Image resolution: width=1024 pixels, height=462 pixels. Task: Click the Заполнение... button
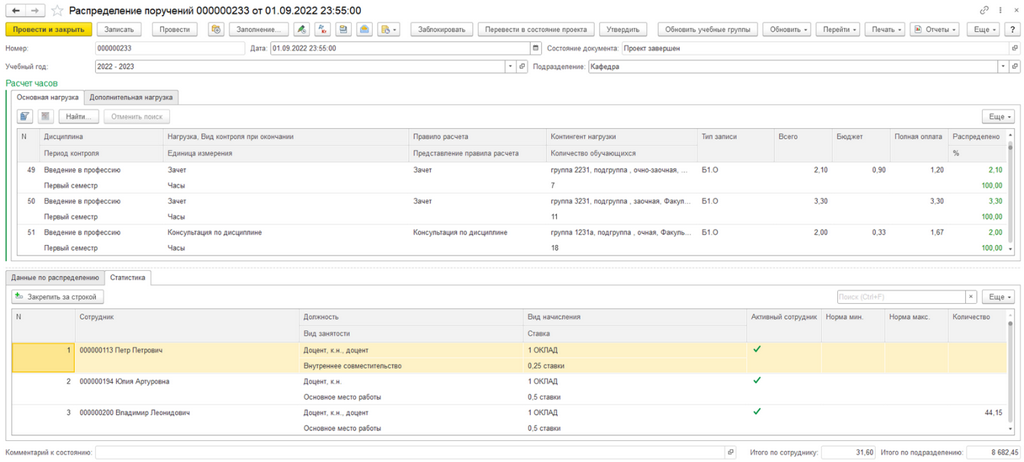(x=259, y=29)
